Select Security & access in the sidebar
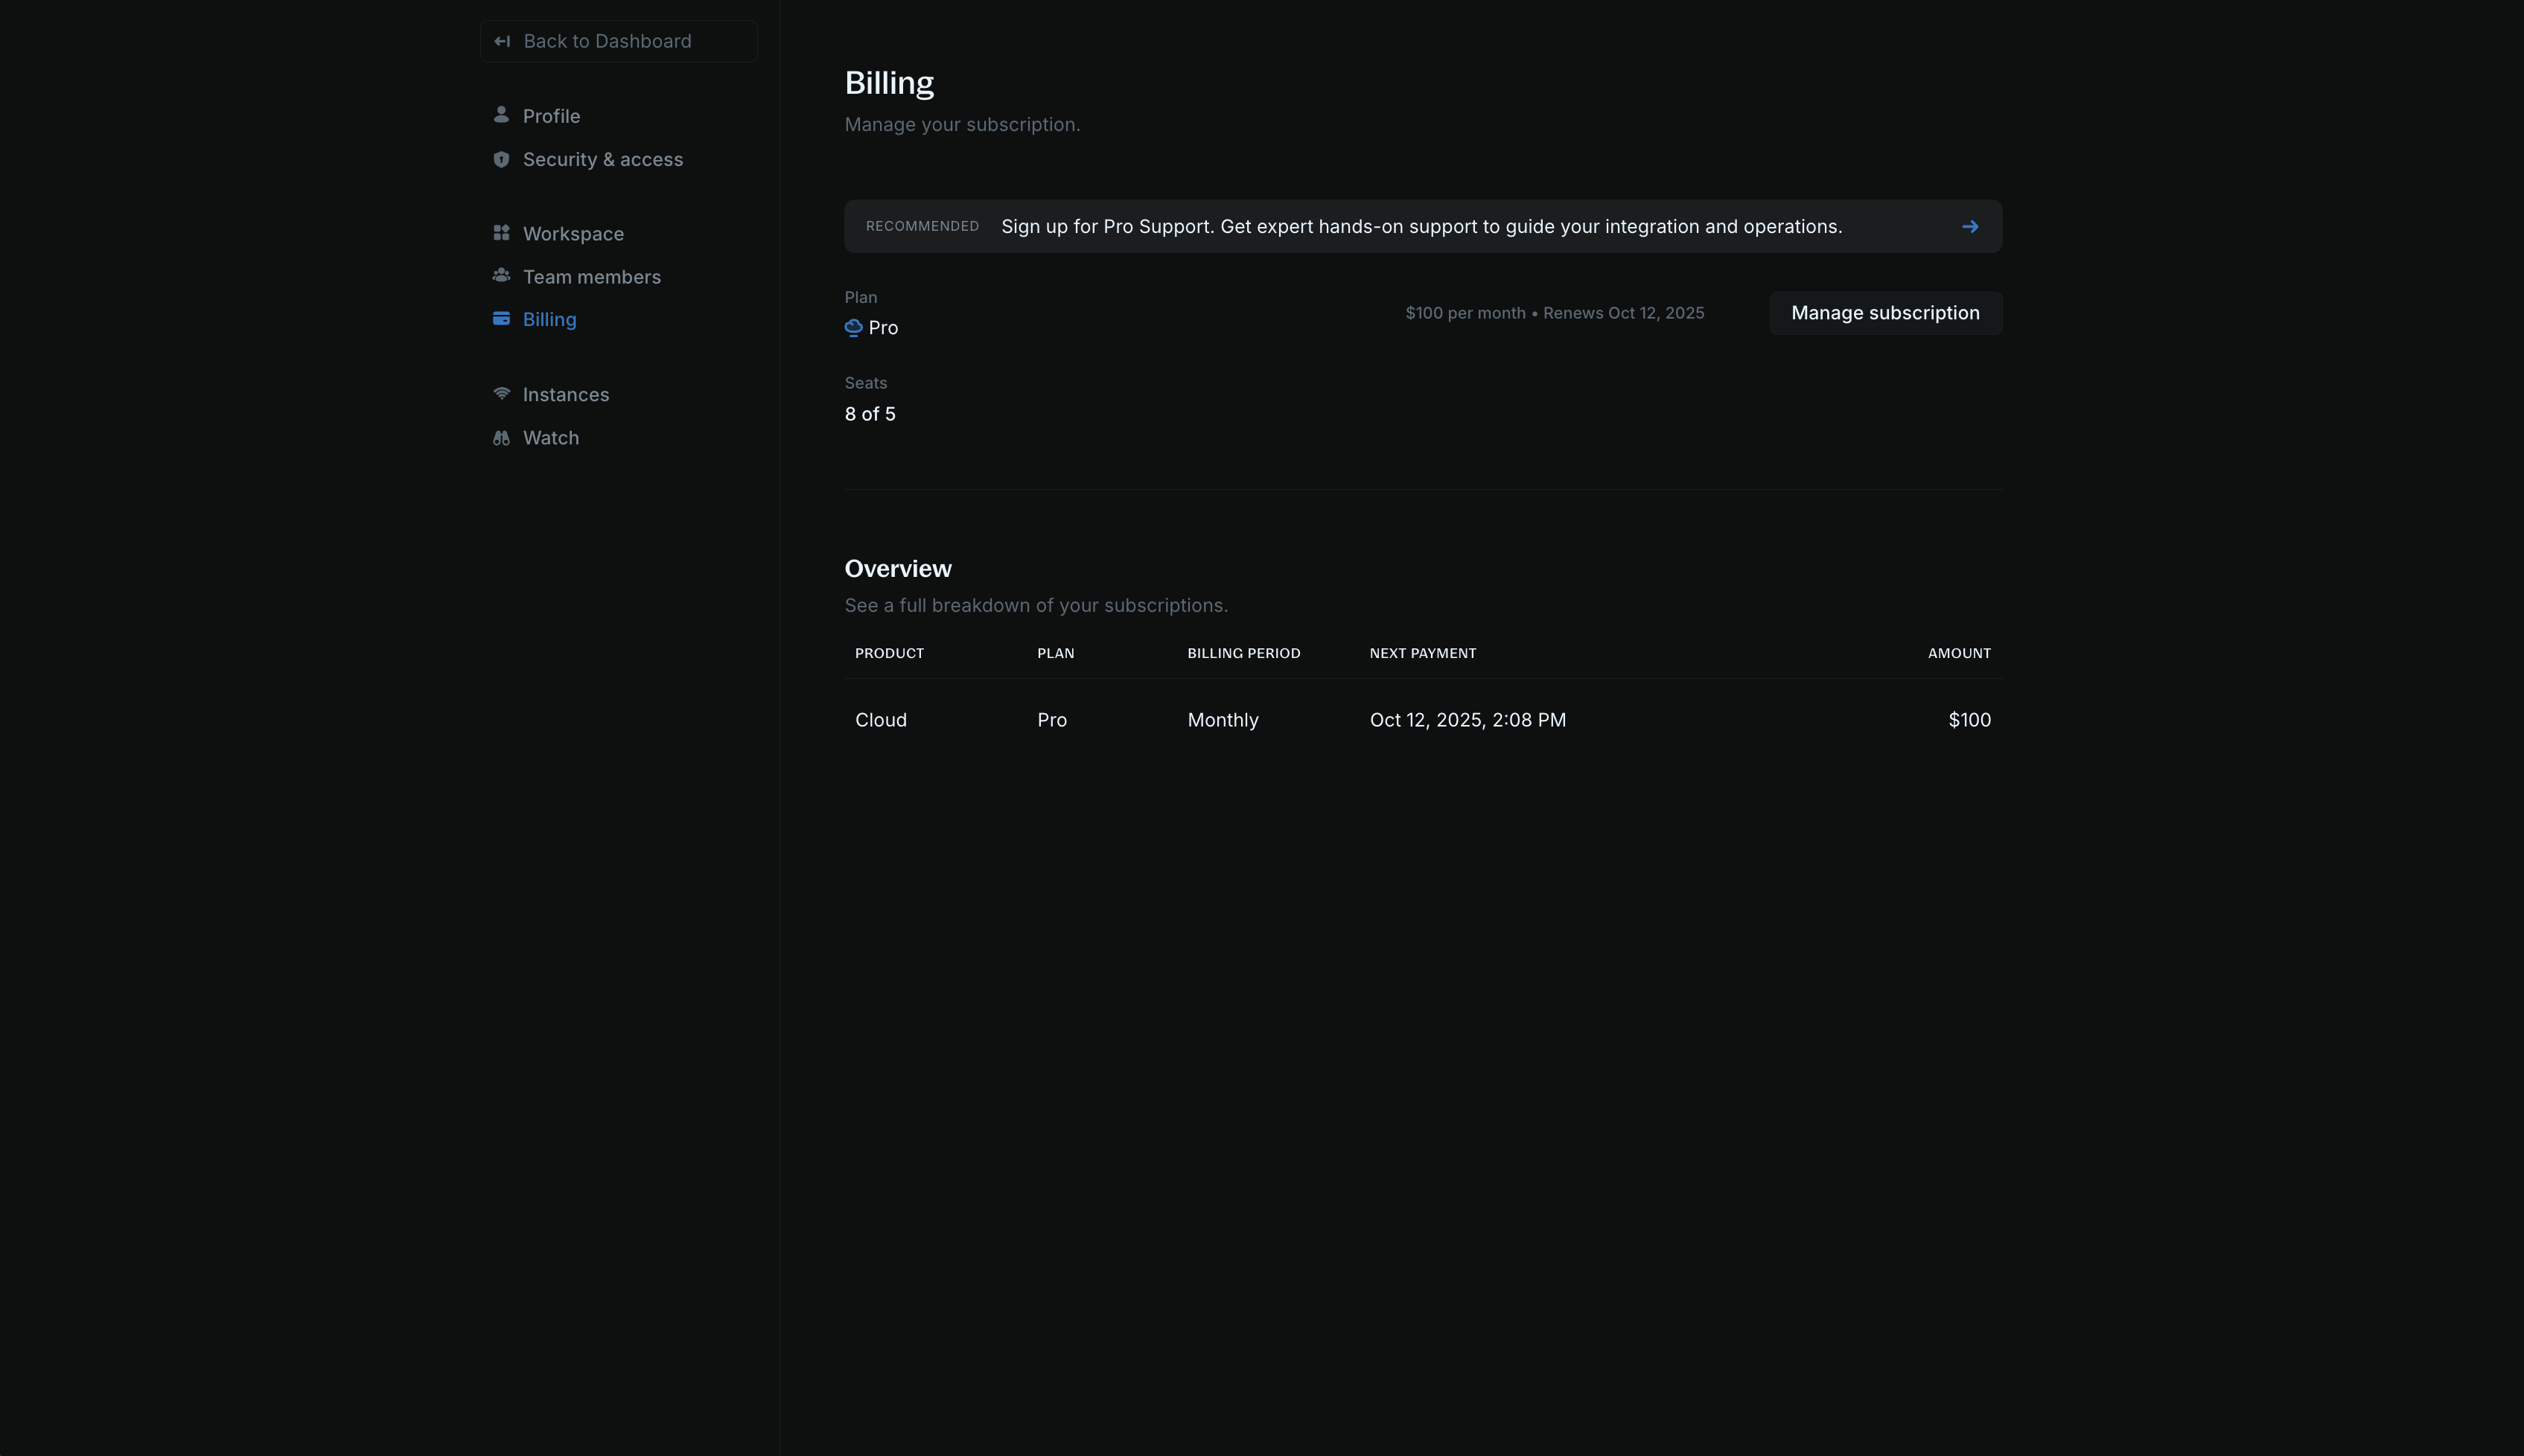This screenshot has height=1456, width=2524. click(x=602, y=160)
